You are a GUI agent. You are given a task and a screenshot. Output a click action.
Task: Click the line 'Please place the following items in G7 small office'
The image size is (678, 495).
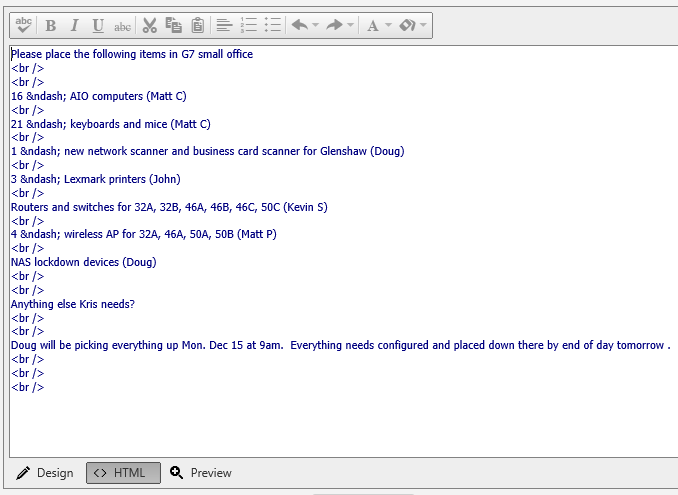coord(132,54)
